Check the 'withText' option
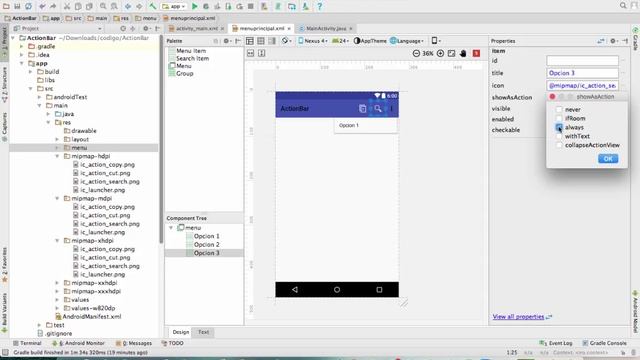This screenshot has width=640, height=360. [x=559, y=136]
